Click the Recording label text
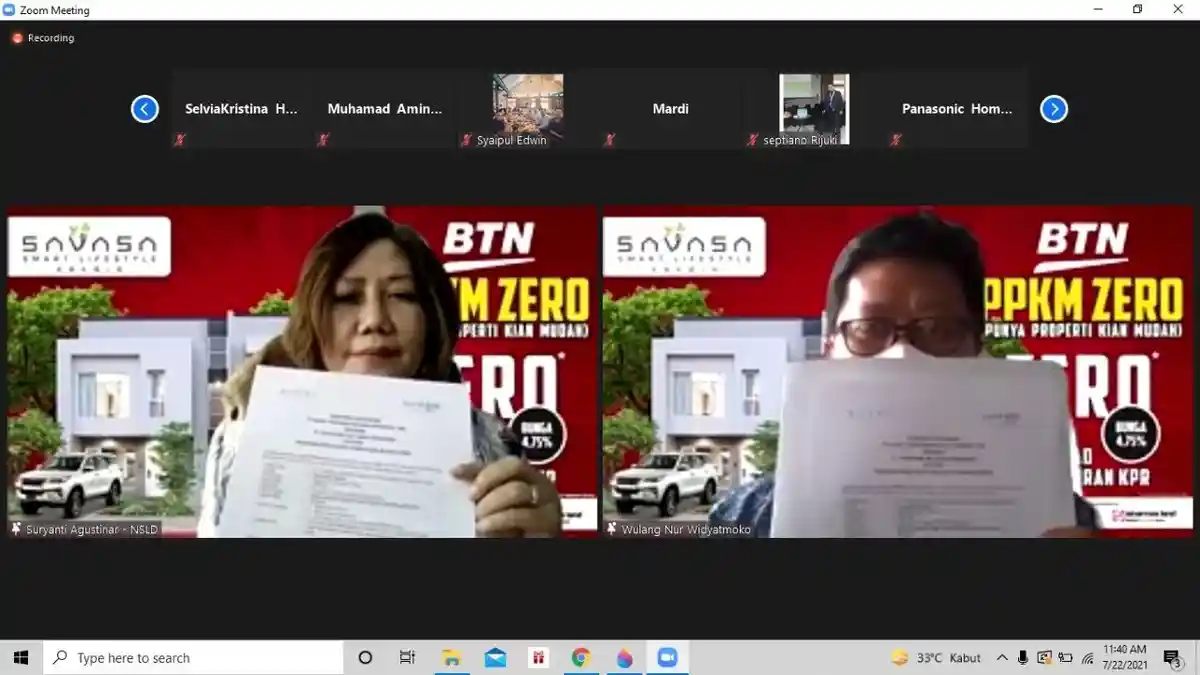 point(51,38)
